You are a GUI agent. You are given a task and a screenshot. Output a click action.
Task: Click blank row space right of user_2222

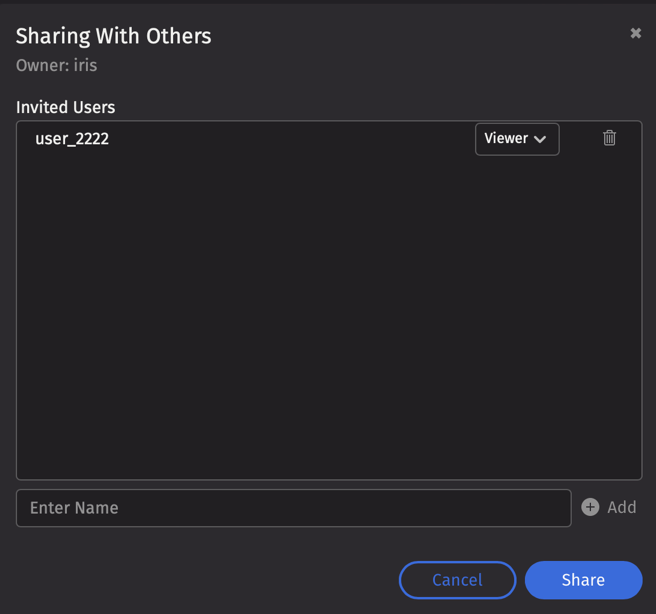click(290, 139)
